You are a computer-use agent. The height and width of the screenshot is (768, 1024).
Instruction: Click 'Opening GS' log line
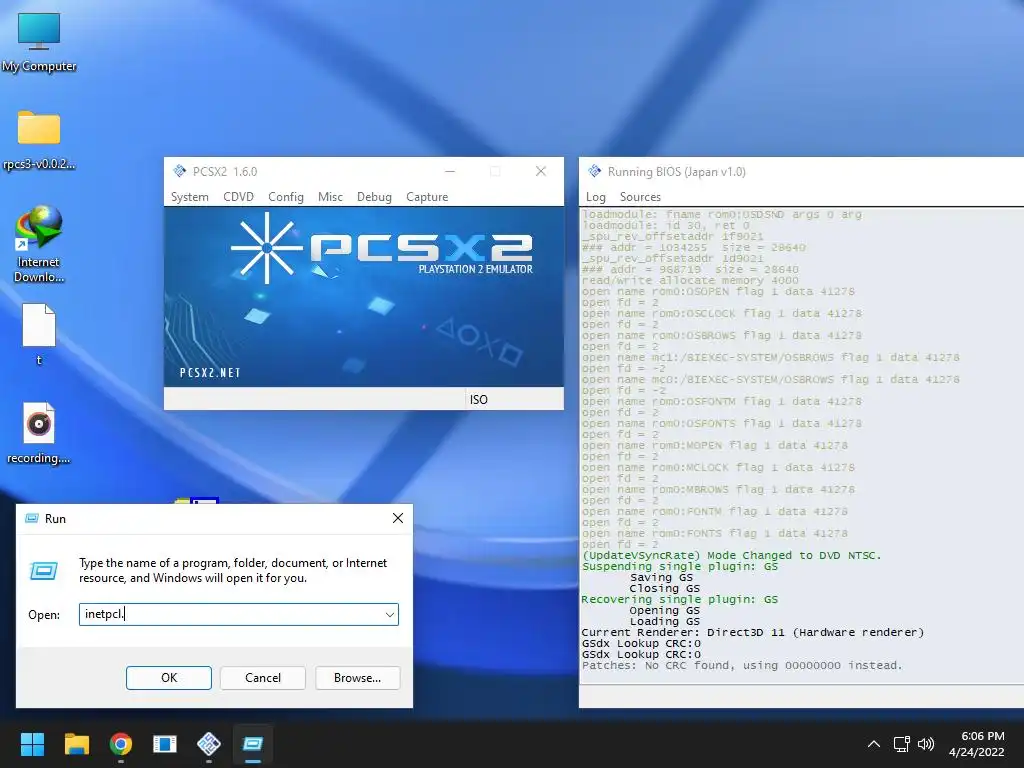(665, 610)
